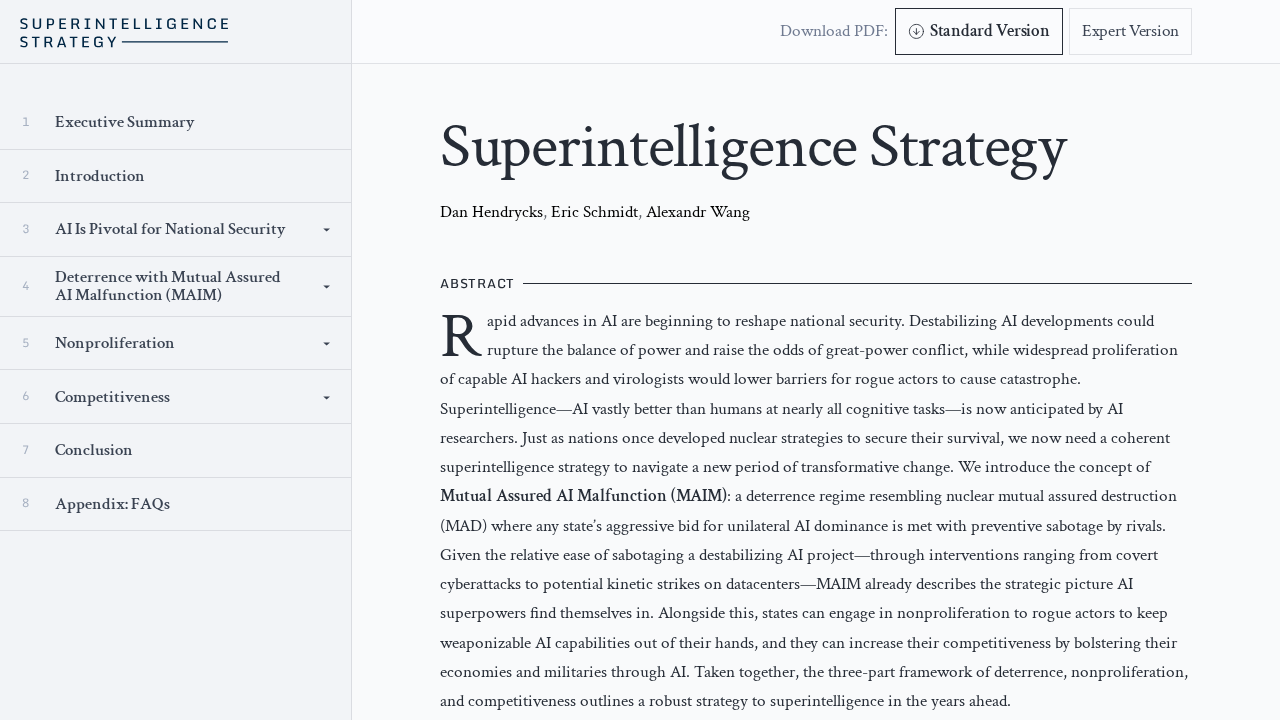The width and height of the screenshot is (1280, 720).
Task: Click author name Alexandr Wang
Action: (x=697, y=212)
